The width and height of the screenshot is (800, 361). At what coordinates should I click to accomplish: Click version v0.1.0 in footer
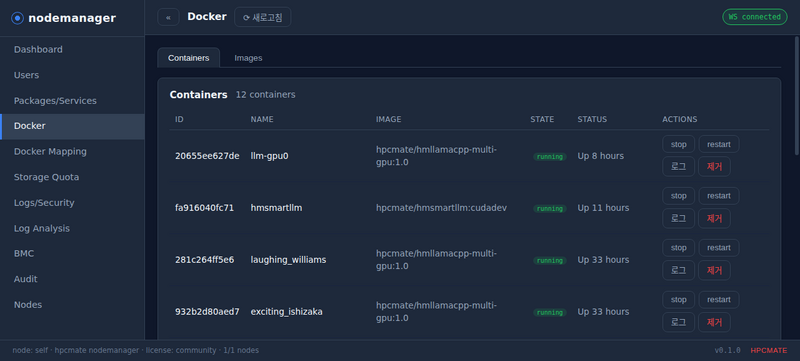click(x=727, y=350)
